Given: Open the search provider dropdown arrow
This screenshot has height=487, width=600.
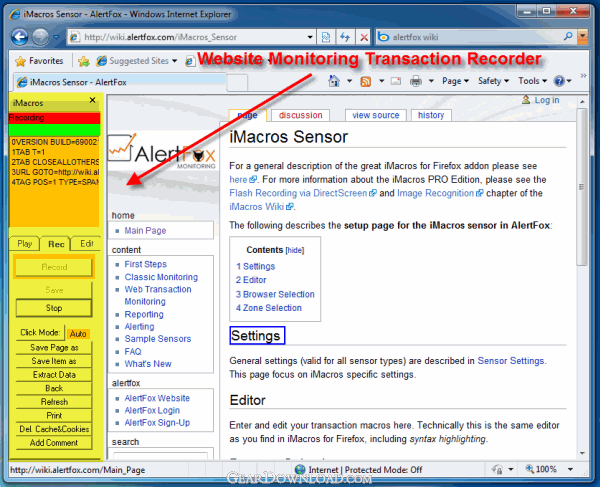Looking at the screenshot, I should tap(583, 37).
